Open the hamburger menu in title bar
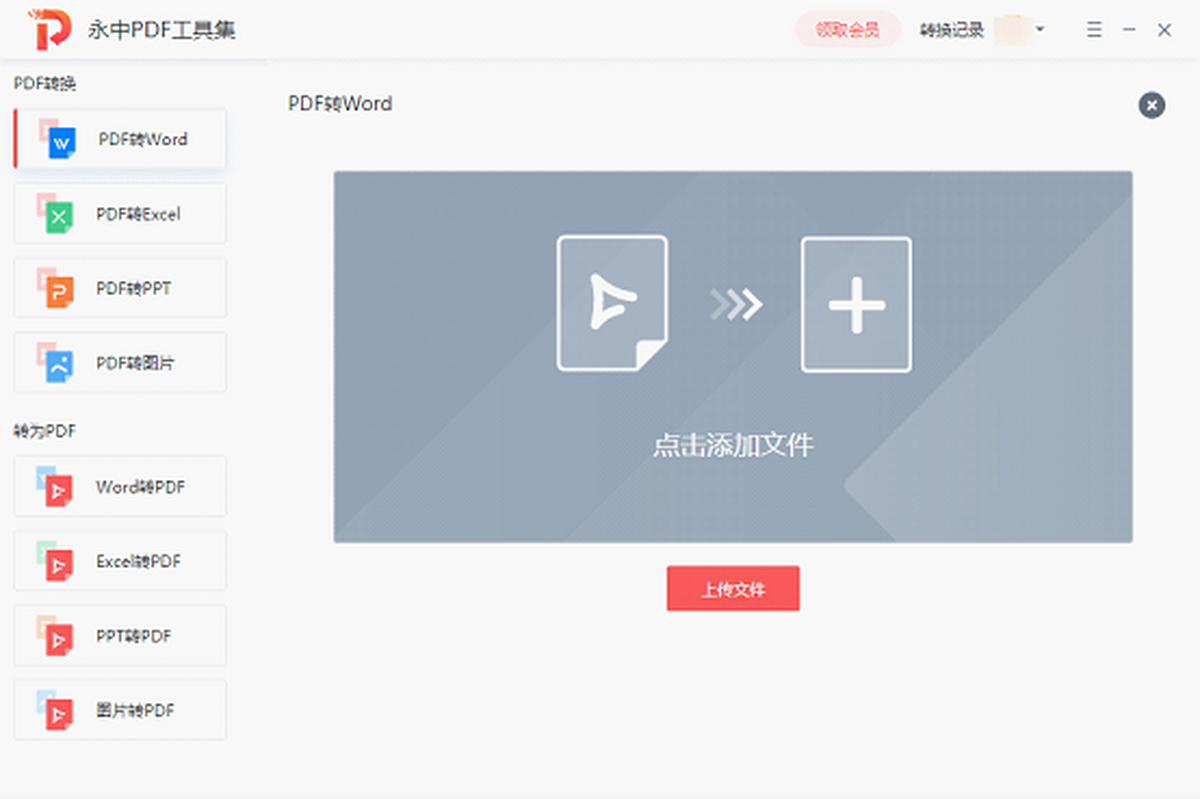The image size is (1200, 799). coord(1094,30)
